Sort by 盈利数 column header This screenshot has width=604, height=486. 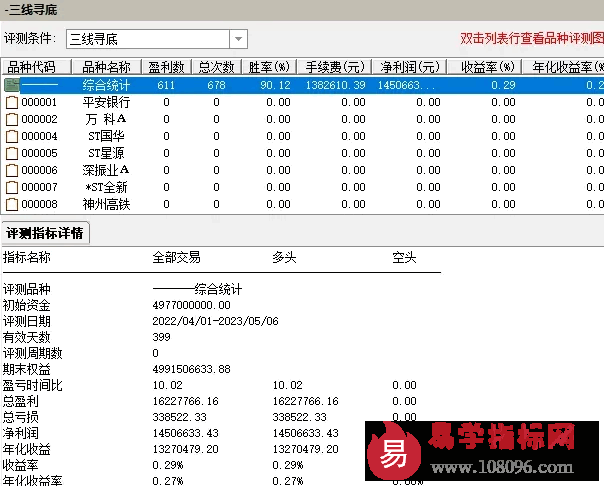click(166, 67)
